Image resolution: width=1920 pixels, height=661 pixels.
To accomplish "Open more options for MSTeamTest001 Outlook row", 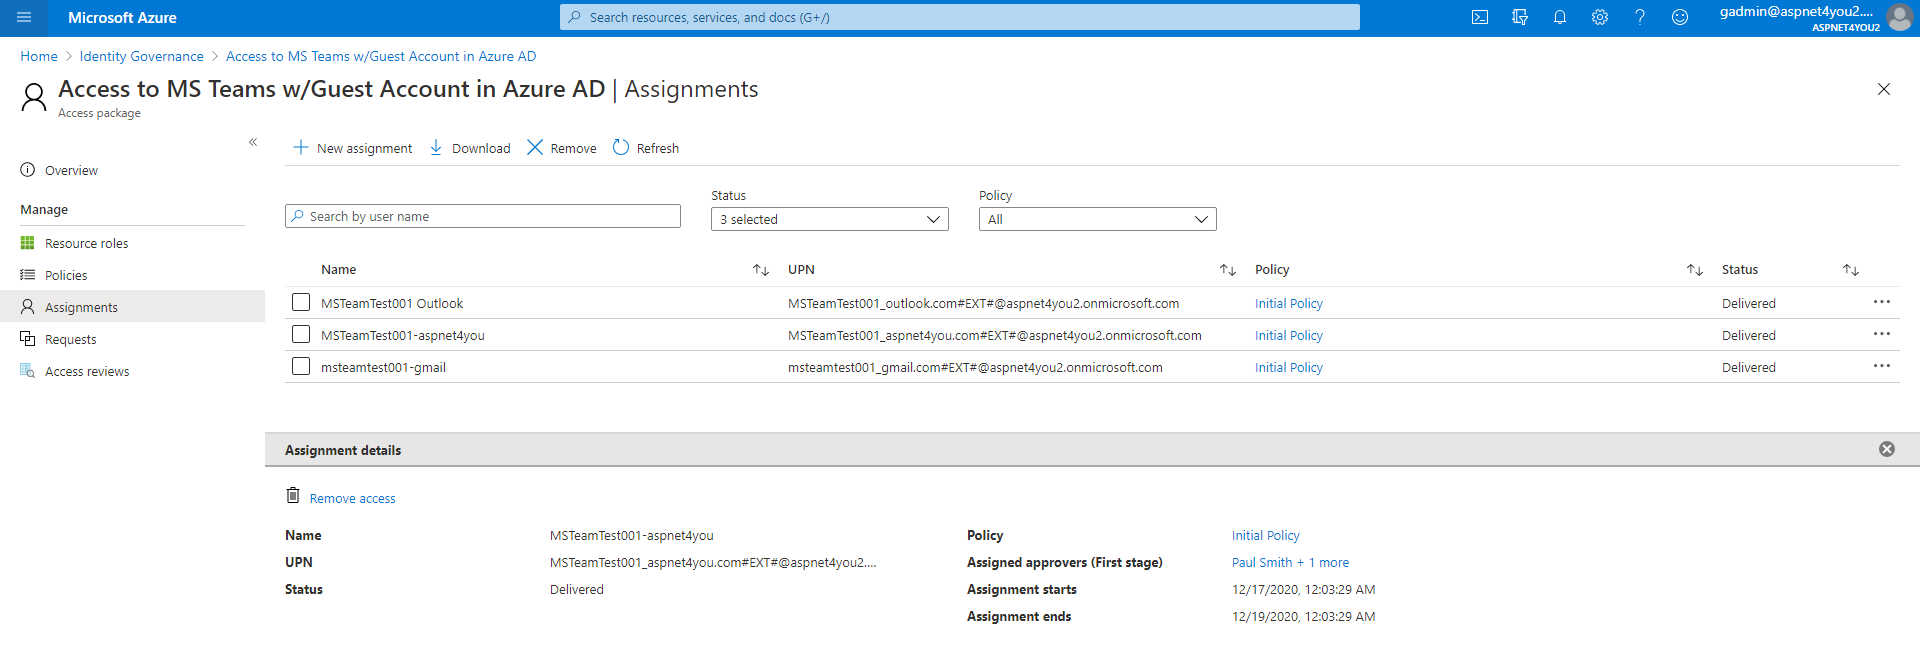I will point(1882,302).
